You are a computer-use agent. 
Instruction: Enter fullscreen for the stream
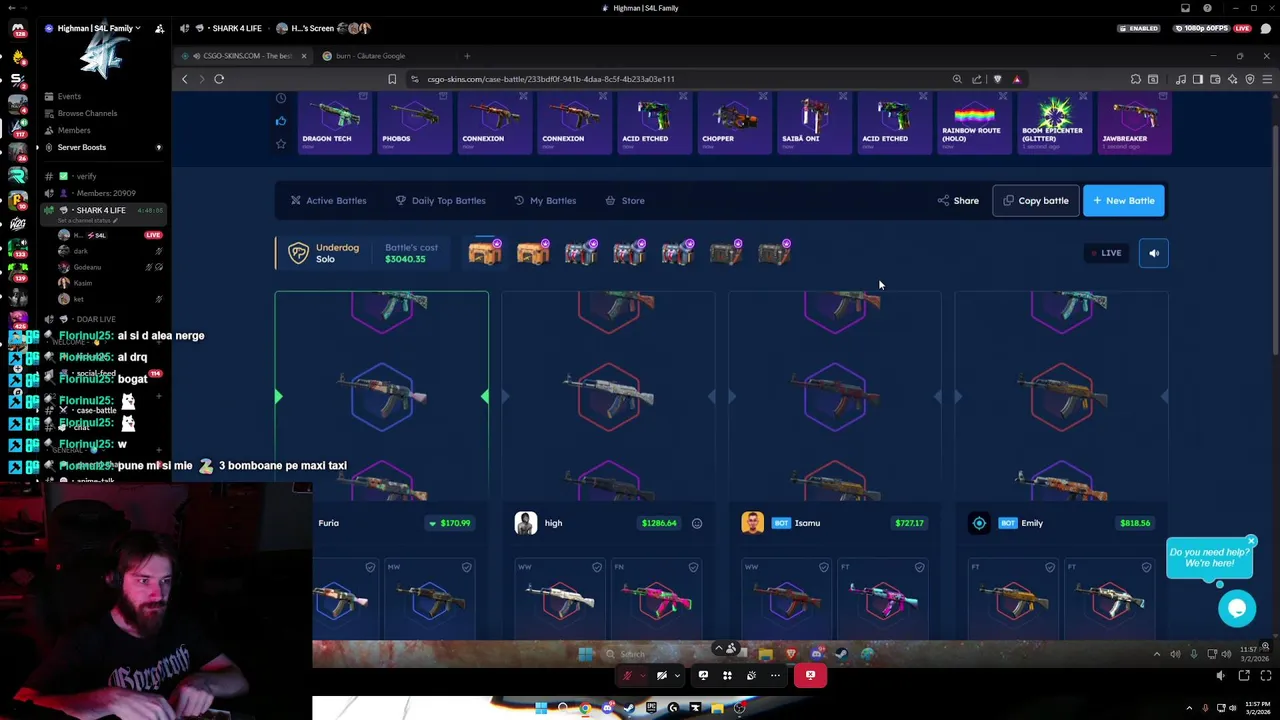click(1266, 676)
